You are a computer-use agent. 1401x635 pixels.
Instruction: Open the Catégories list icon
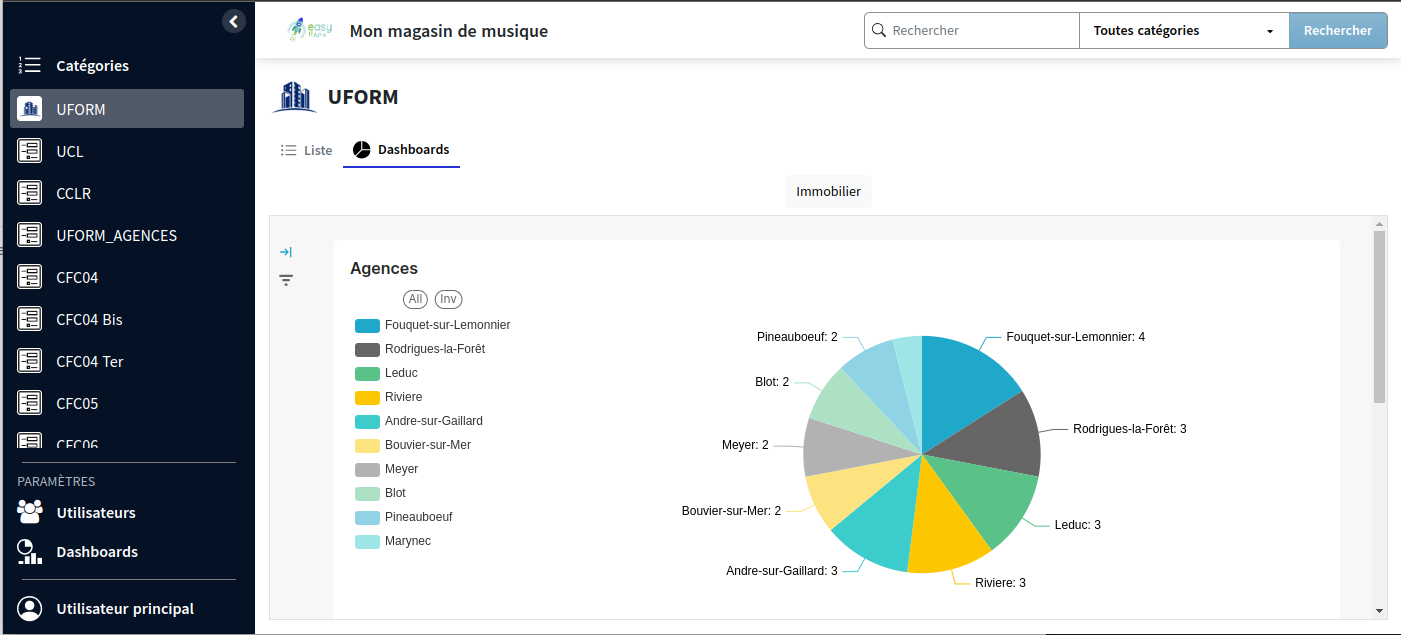pos(28,65)
